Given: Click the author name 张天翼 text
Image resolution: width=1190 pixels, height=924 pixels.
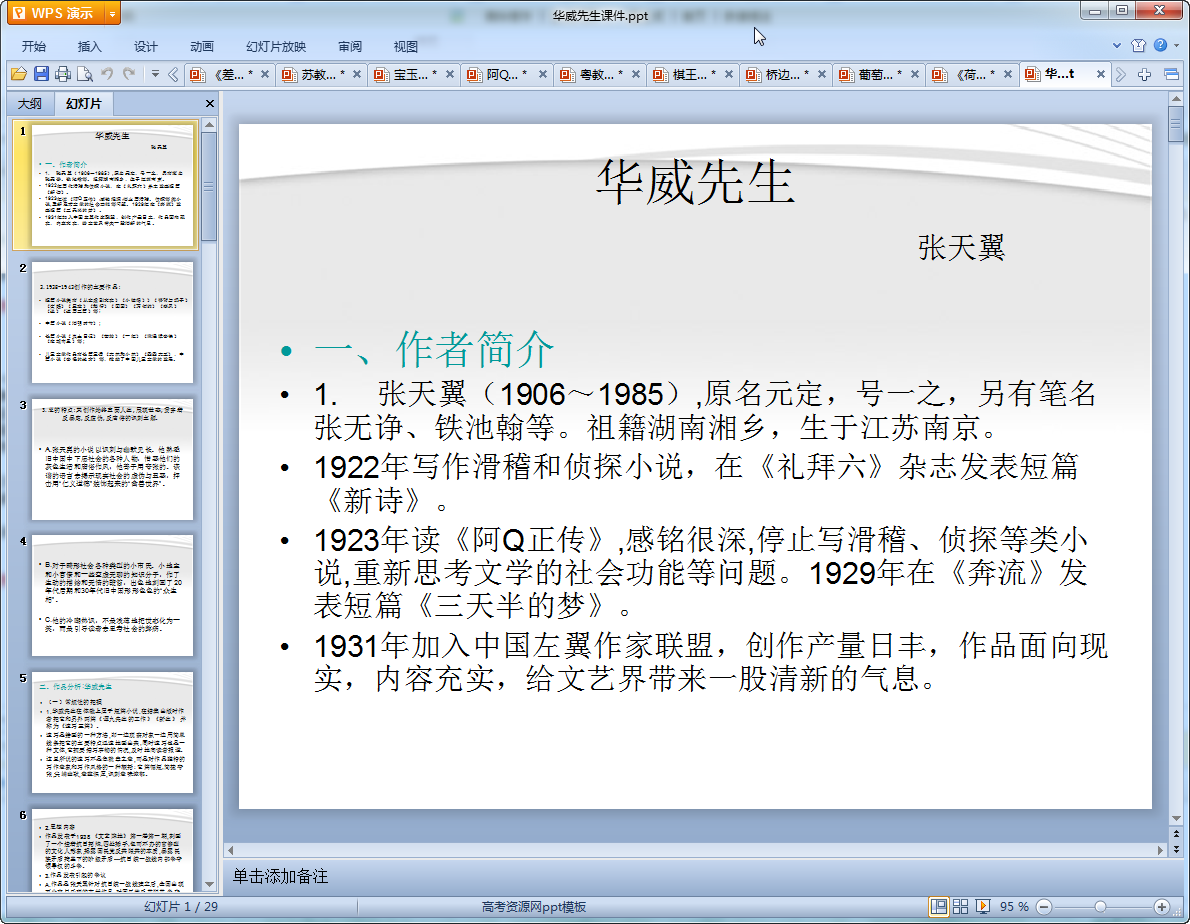Looking at the screenshot, I should [x=962, y=248].
